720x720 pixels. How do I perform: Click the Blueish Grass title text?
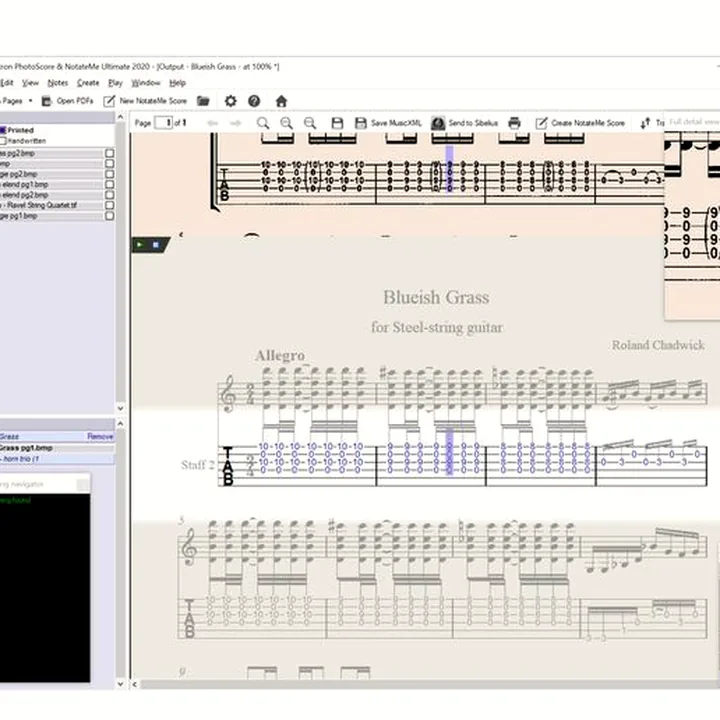tap(436, 297)
